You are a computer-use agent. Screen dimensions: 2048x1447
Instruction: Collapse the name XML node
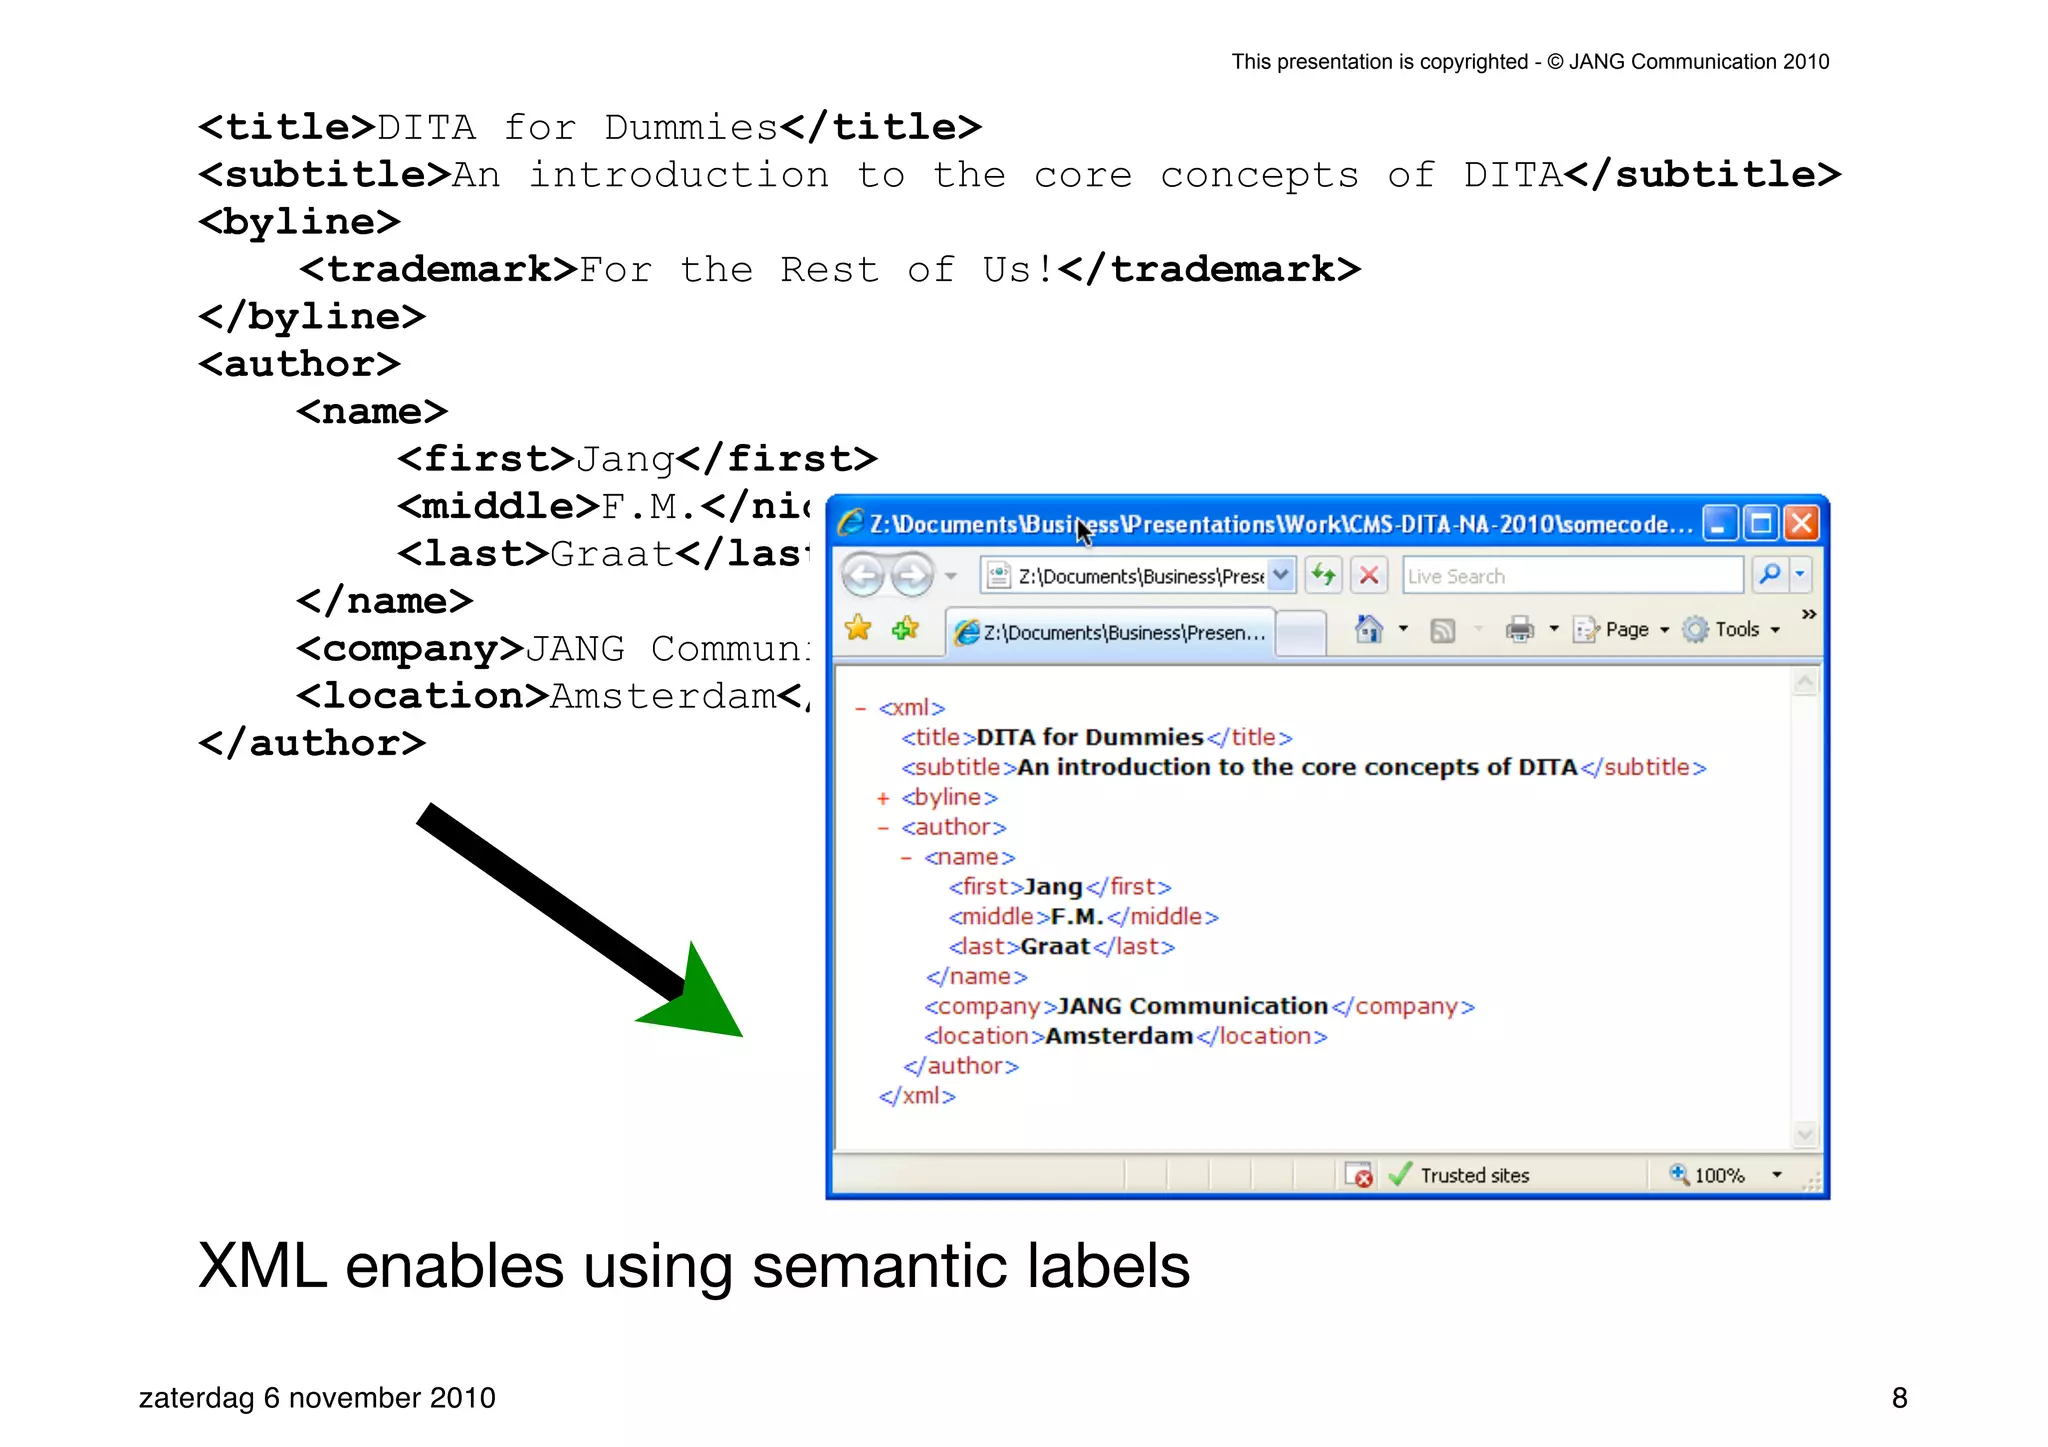[x=906, y=858]
